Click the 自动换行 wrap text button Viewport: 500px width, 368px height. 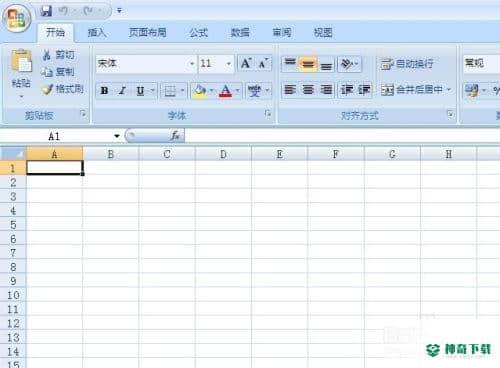(x=407, y=63)
